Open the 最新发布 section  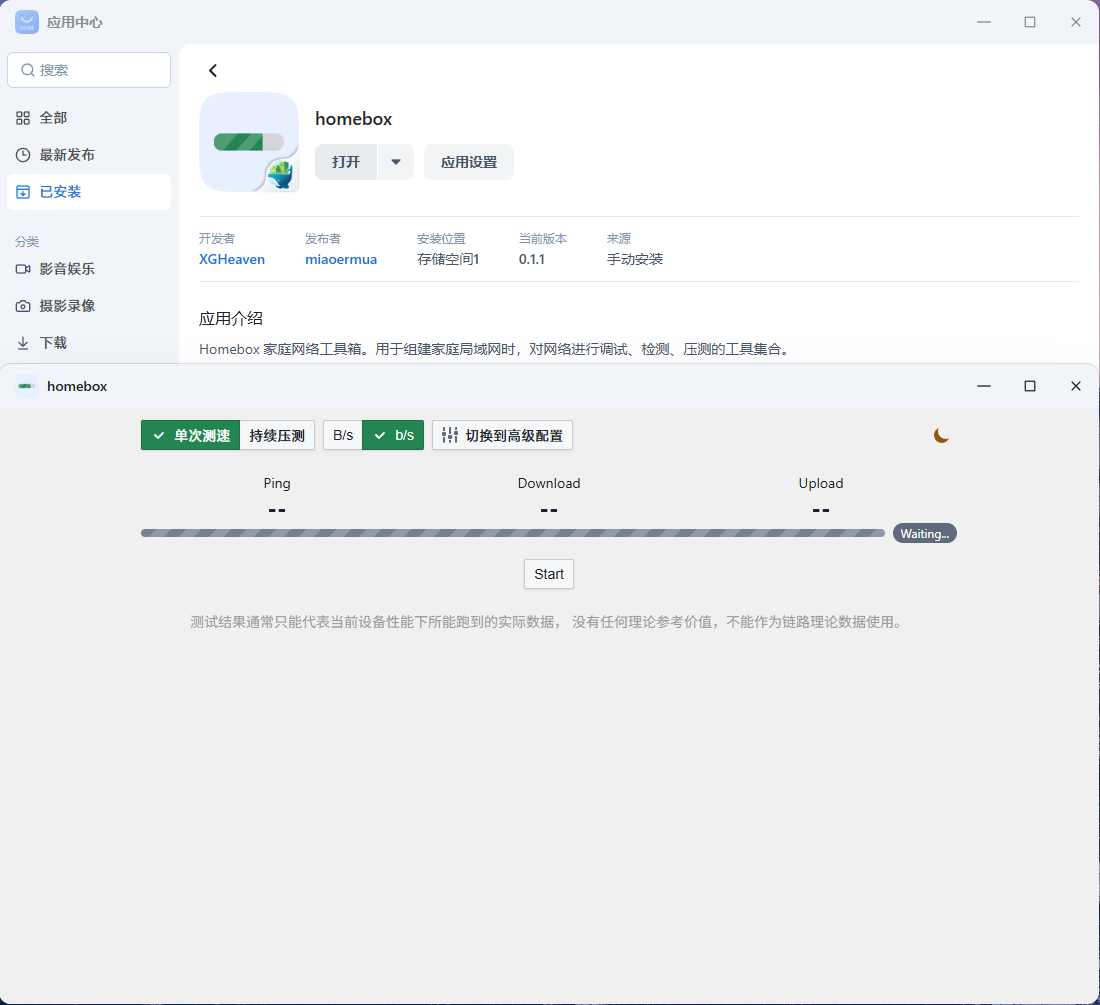tap(89, 155)
